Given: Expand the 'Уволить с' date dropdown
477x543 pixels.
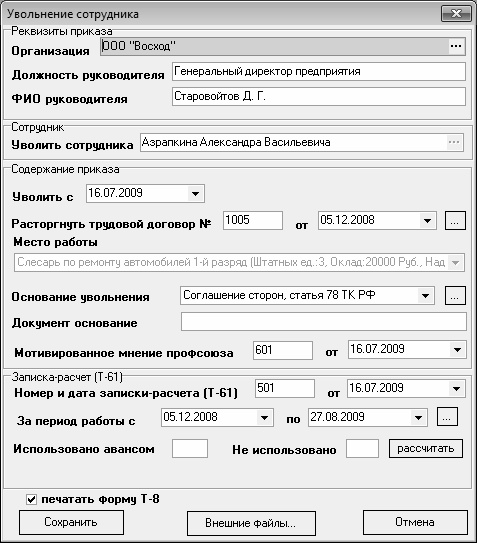Looking at the screenshot, I should point(195,194).
